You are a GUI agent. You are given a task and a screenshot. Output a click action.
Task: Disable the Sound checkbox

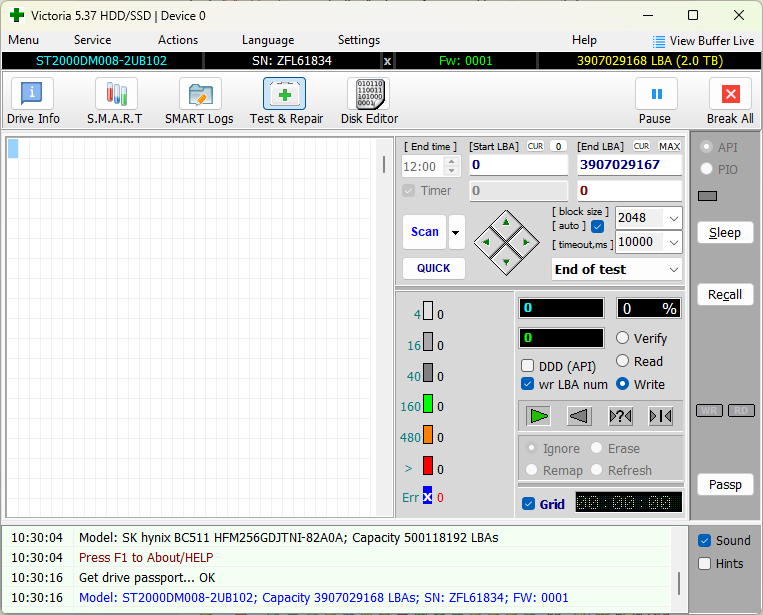[x=704, y=541]
